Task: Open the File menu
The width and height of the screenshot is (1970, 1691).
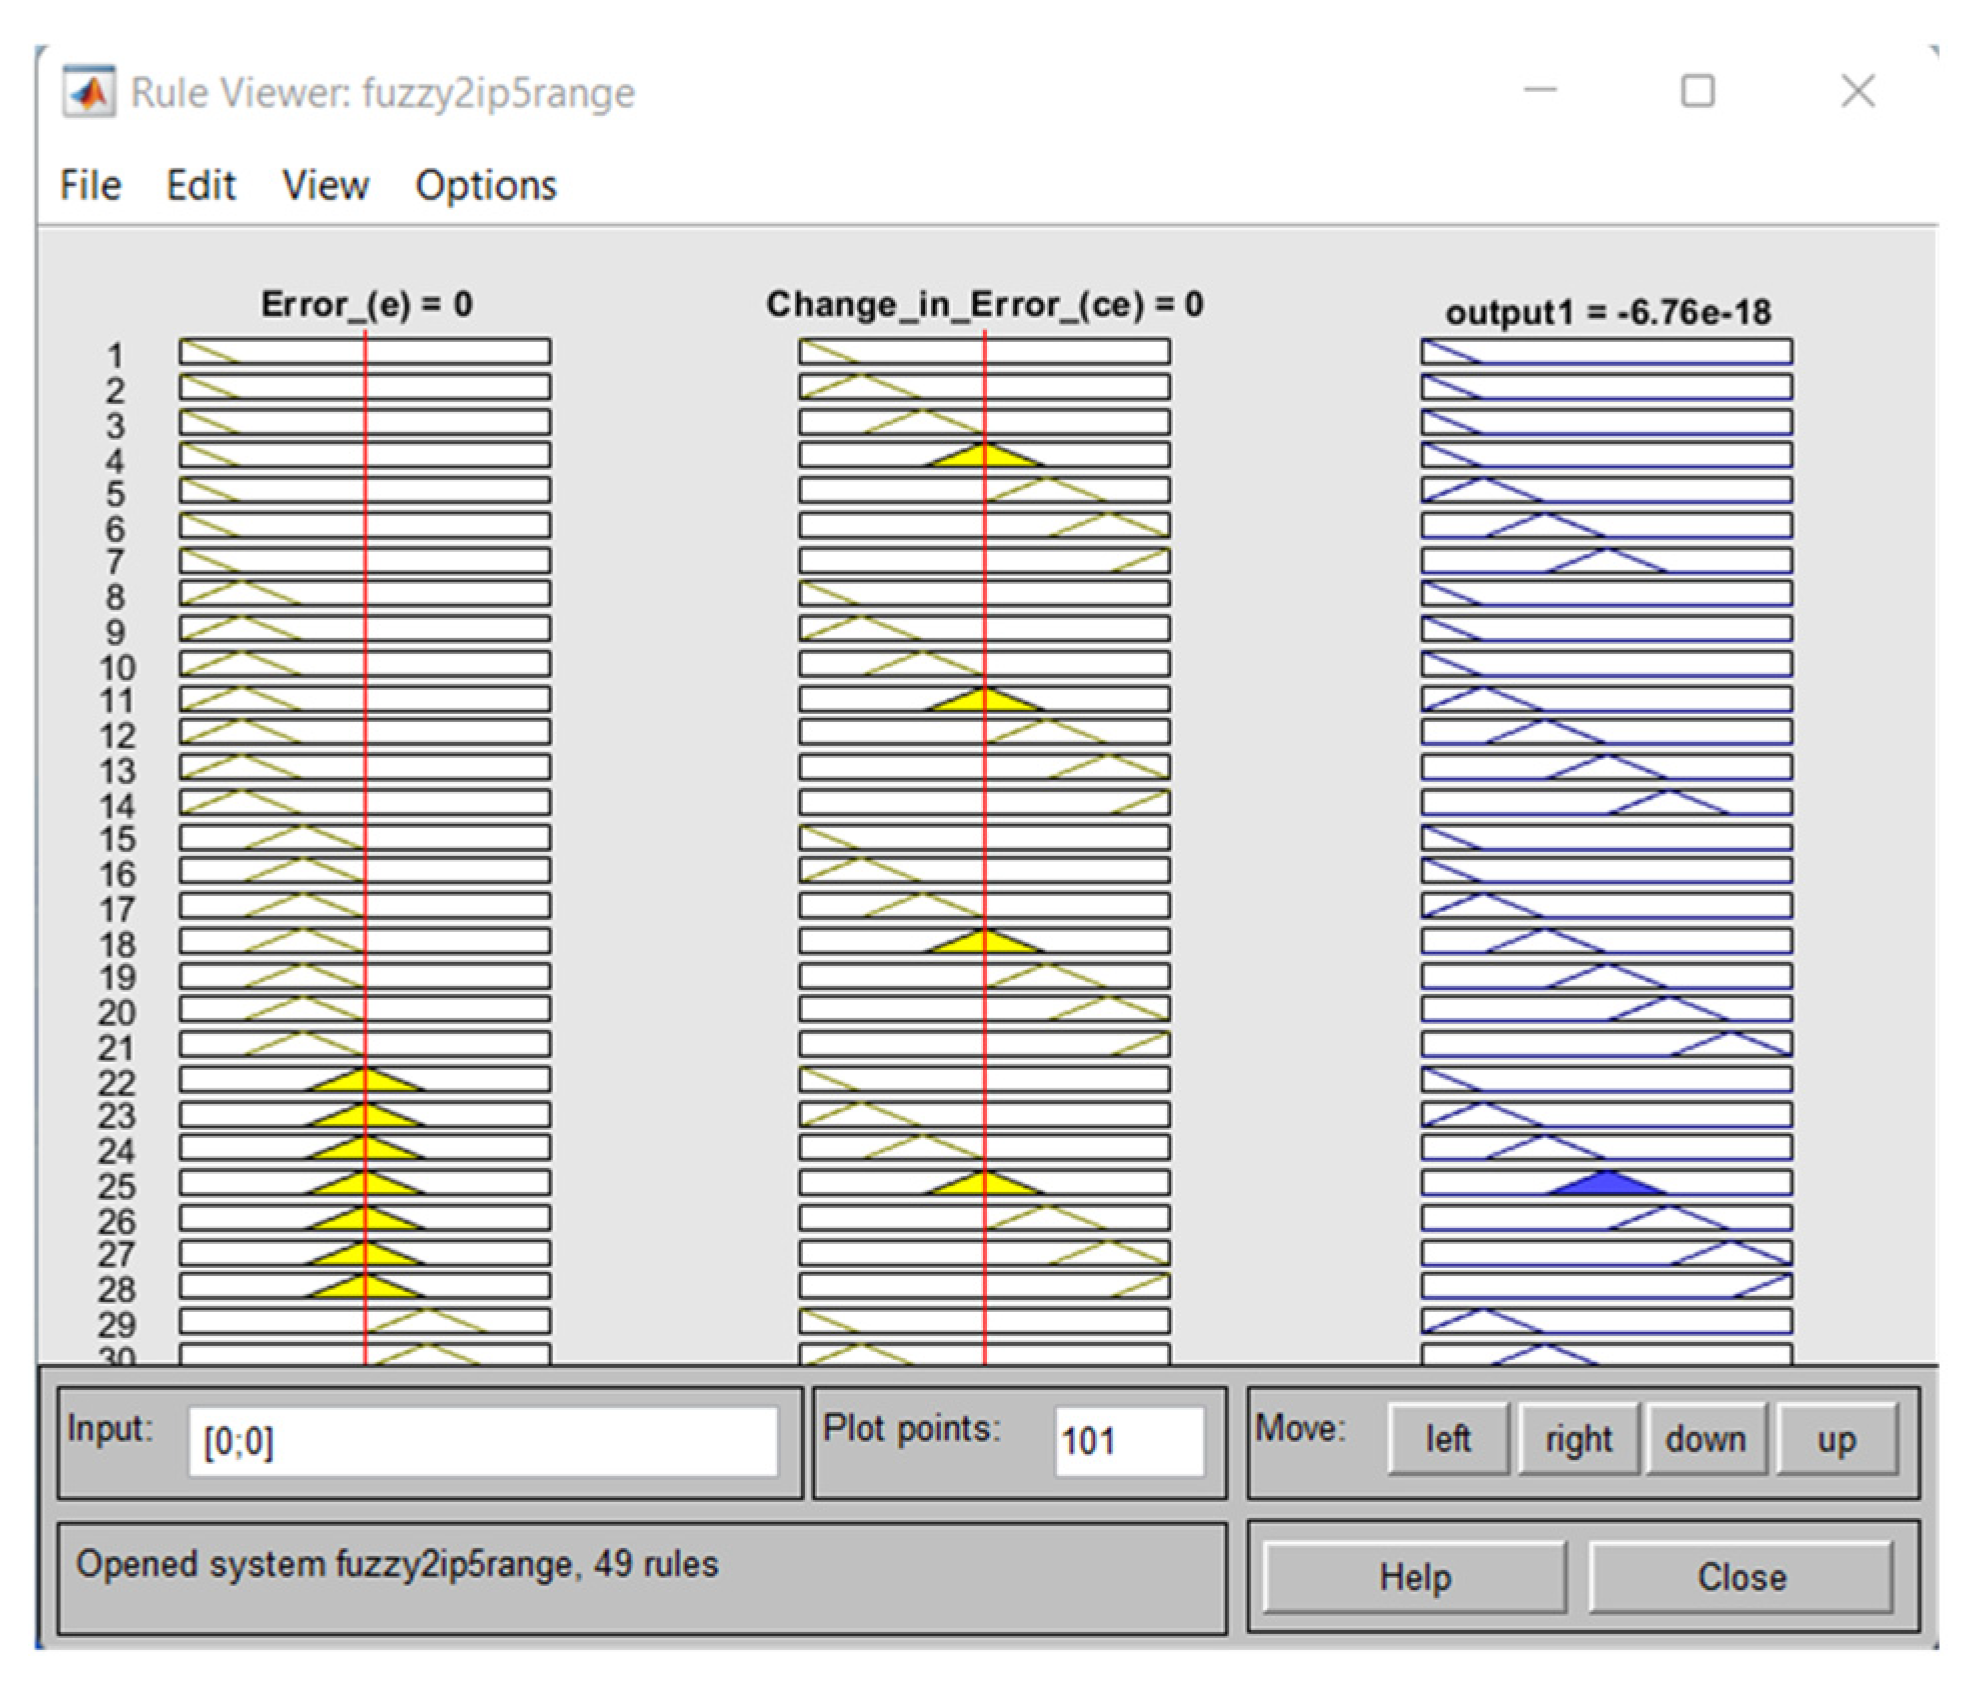Action: (x=90, y=186)
